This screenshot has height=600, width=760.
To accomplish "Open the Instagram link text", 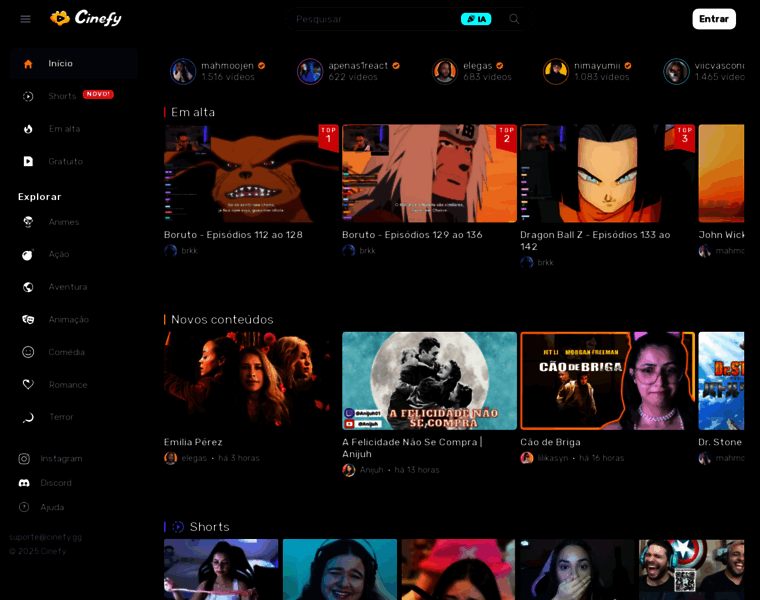I will (x=61, y=458).
